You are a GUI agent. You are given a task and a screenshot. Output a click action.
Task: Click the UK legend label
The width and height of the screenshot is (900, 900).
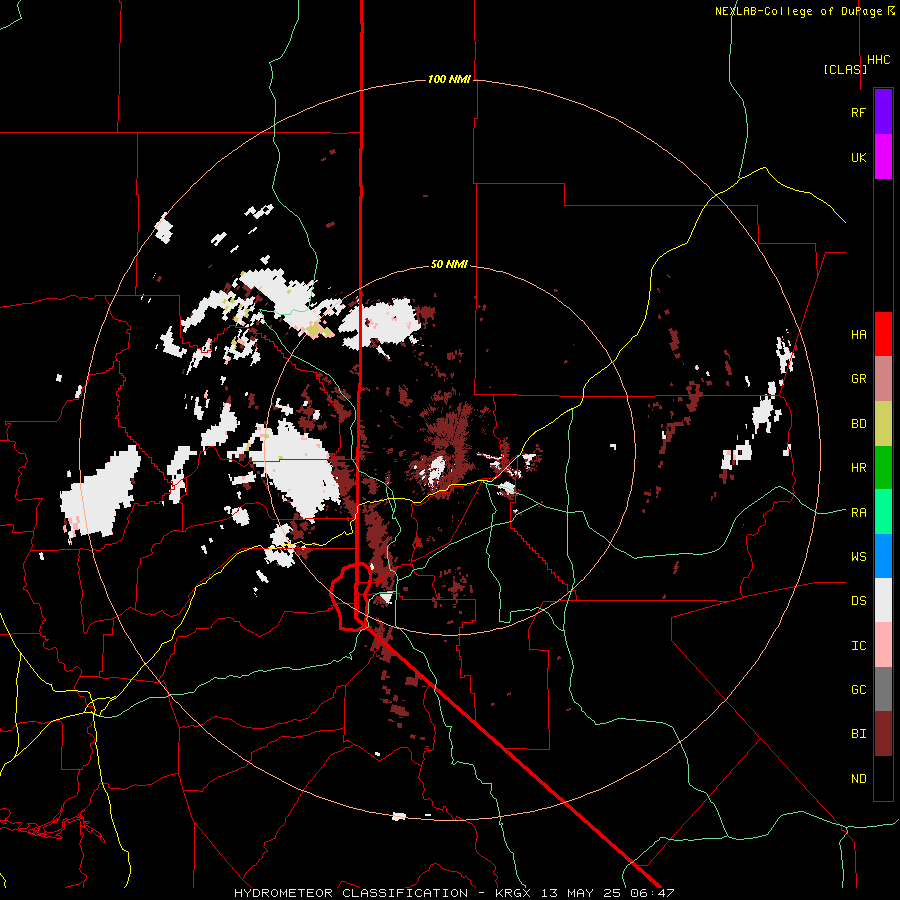pos(858,157)
